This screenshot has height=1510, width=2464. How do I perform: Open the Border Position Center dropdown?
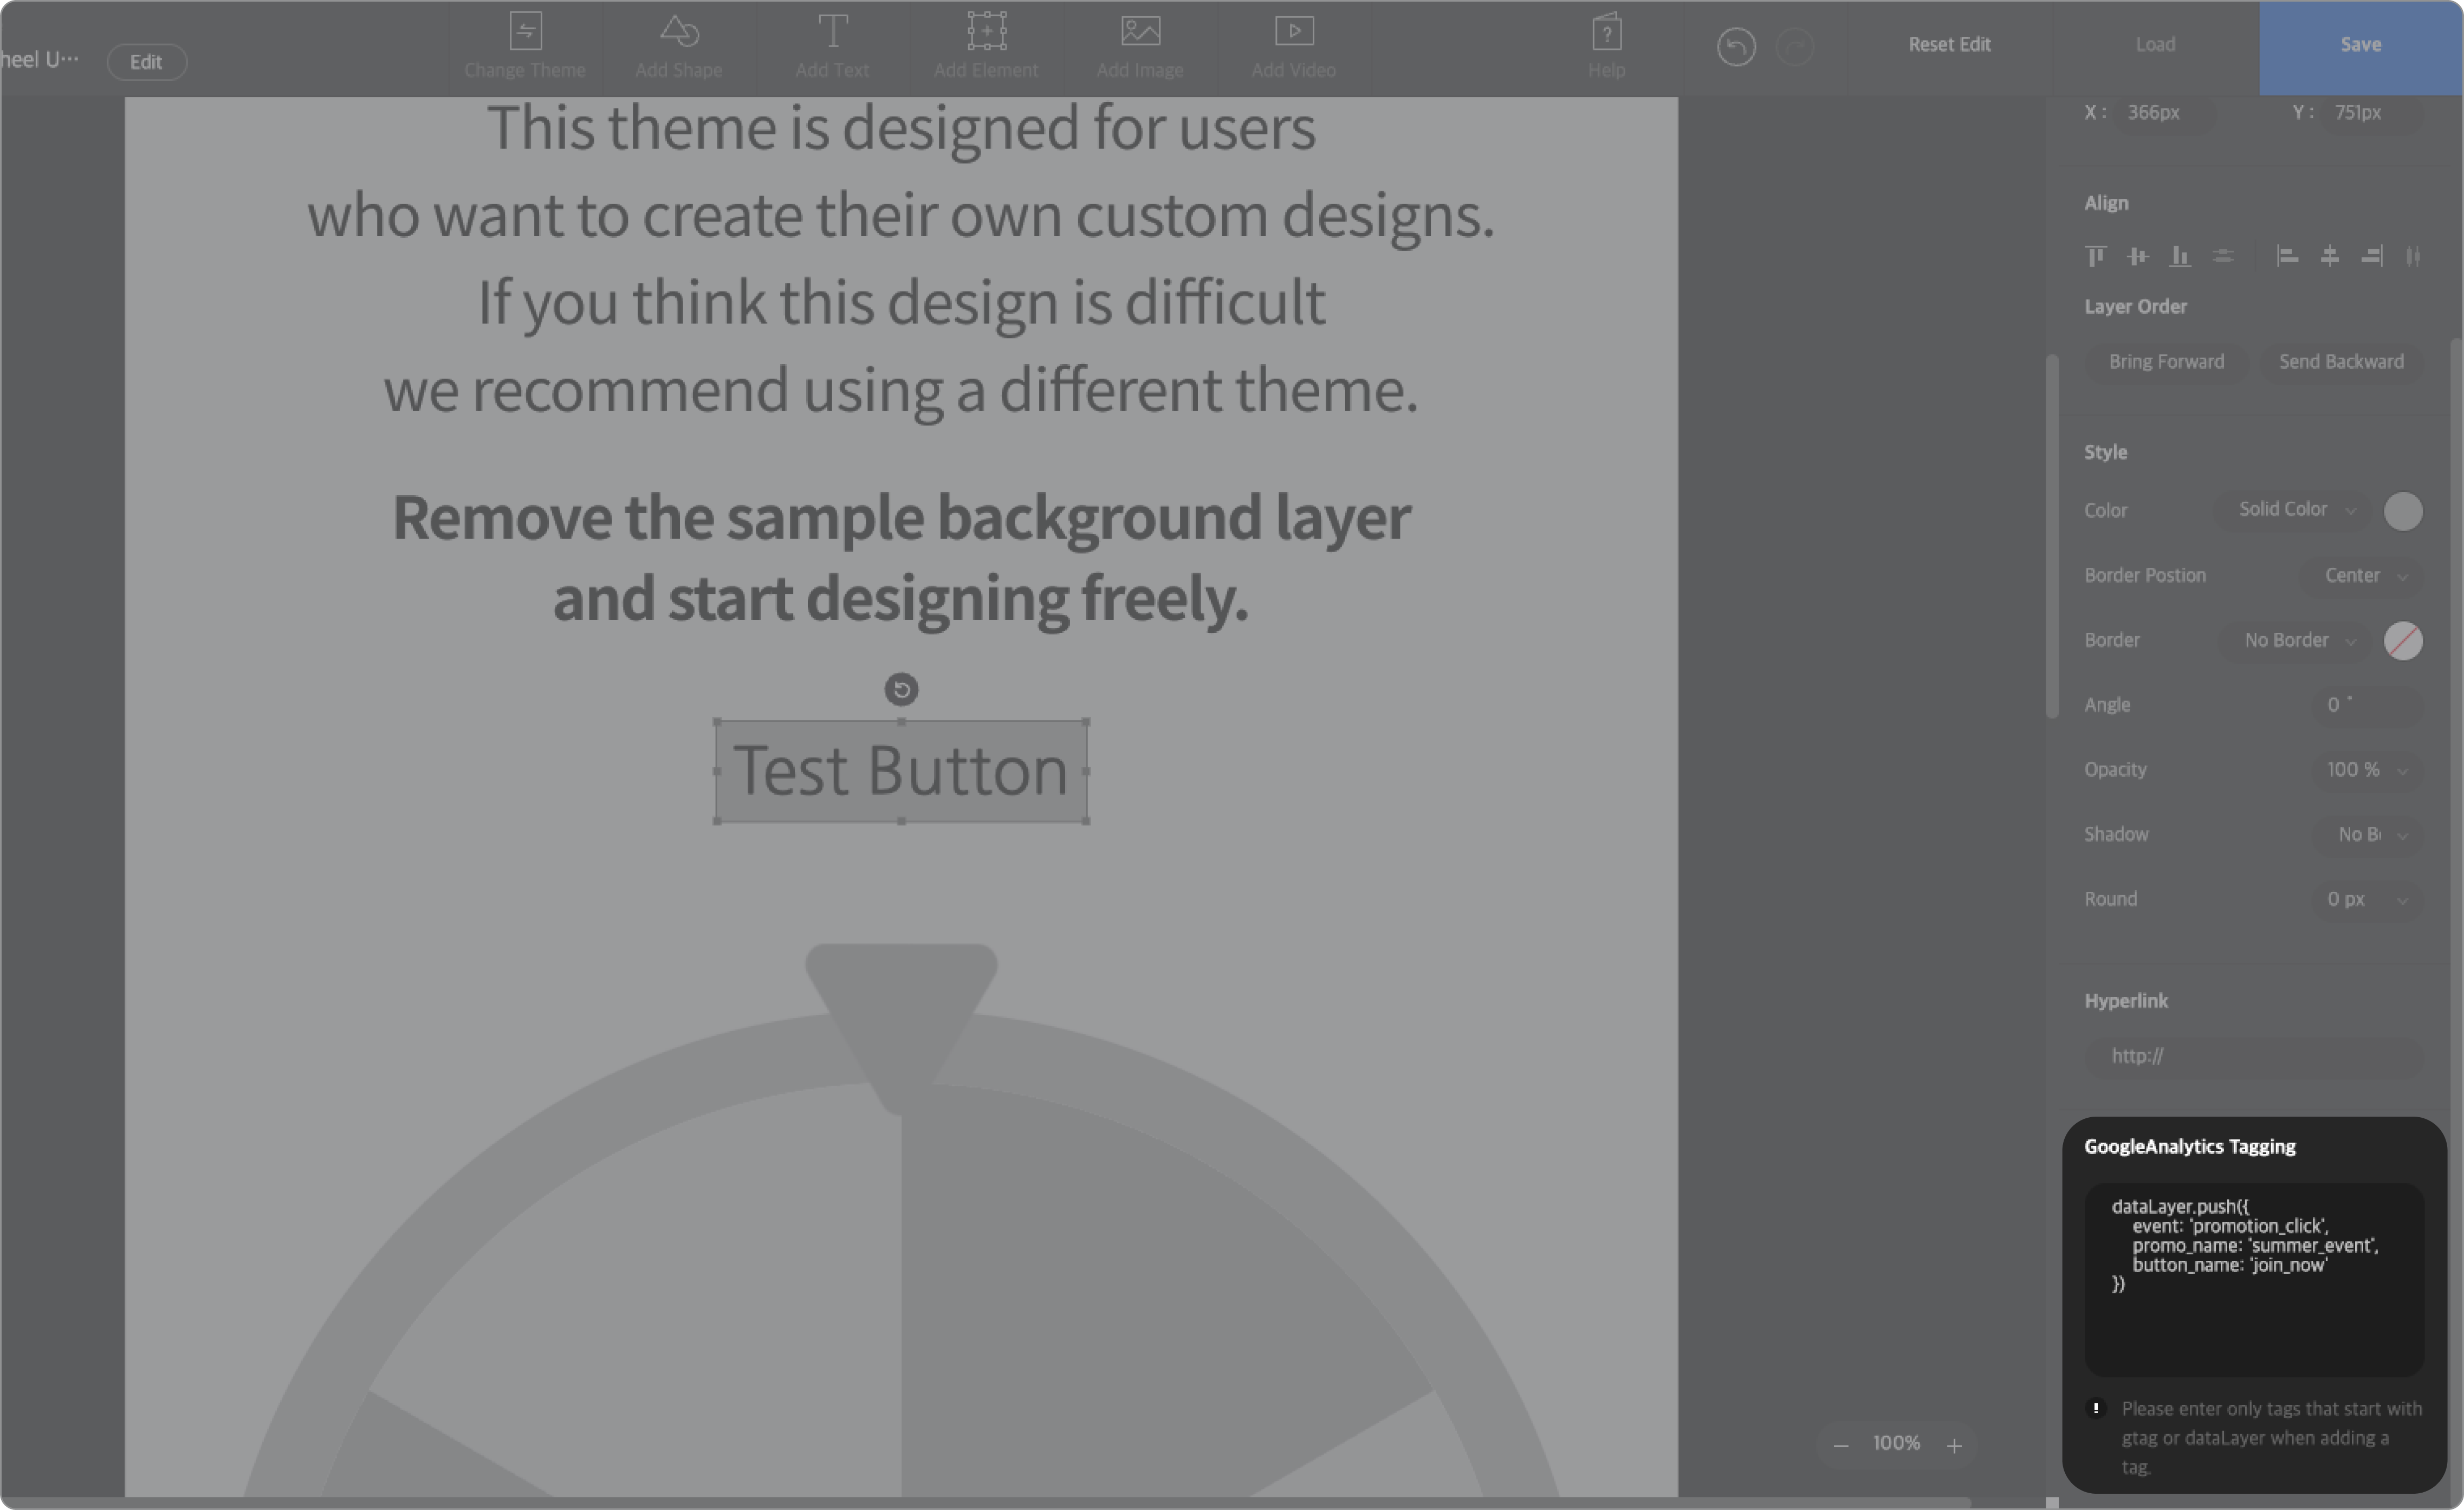click(x=2365, y=576)
